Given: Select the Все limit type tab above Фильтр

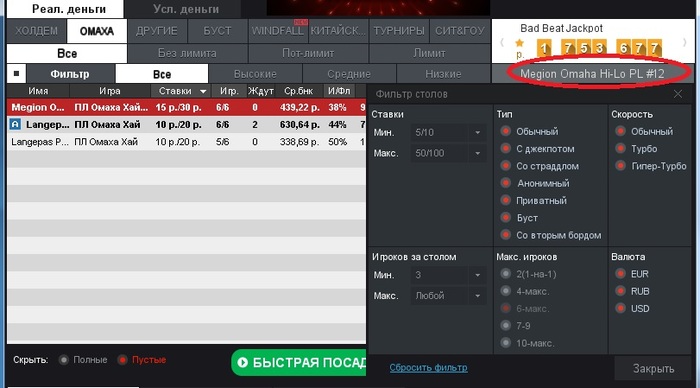Looking at the screenshot, I should [x=67, y=54].
